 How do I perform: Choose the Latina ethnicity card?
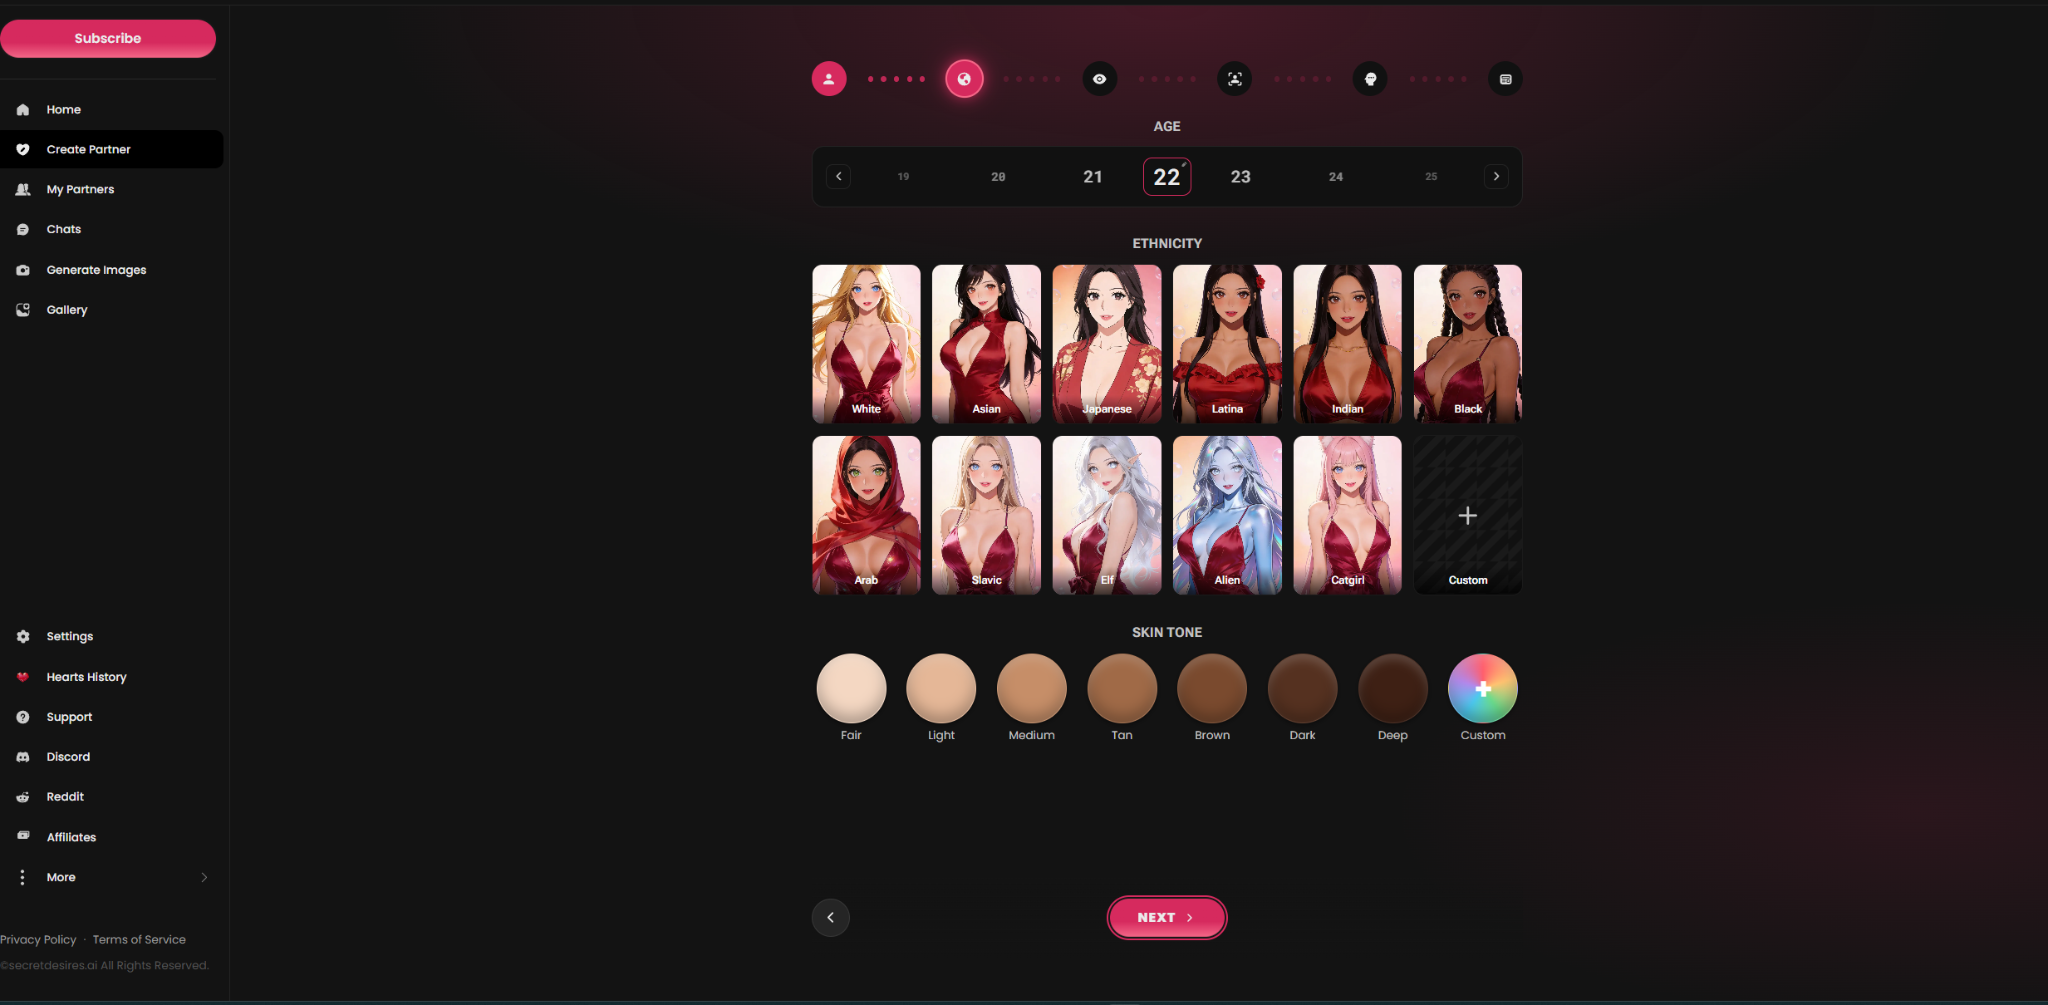point(1227,344)
